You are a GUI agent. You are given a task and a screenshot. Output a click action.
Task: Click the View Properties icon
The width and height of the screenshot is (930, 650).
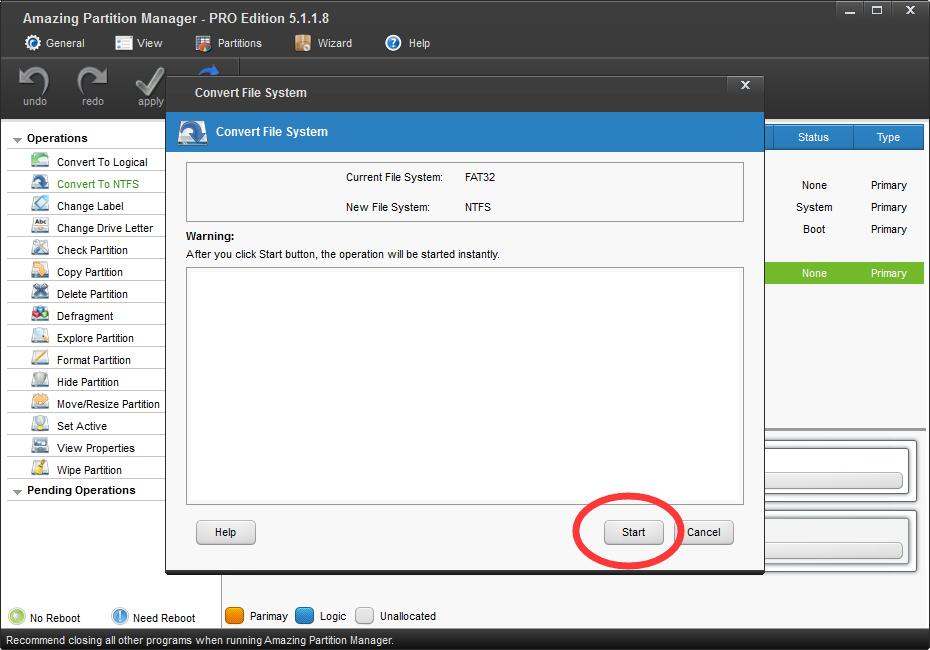(x=40, y=446)
